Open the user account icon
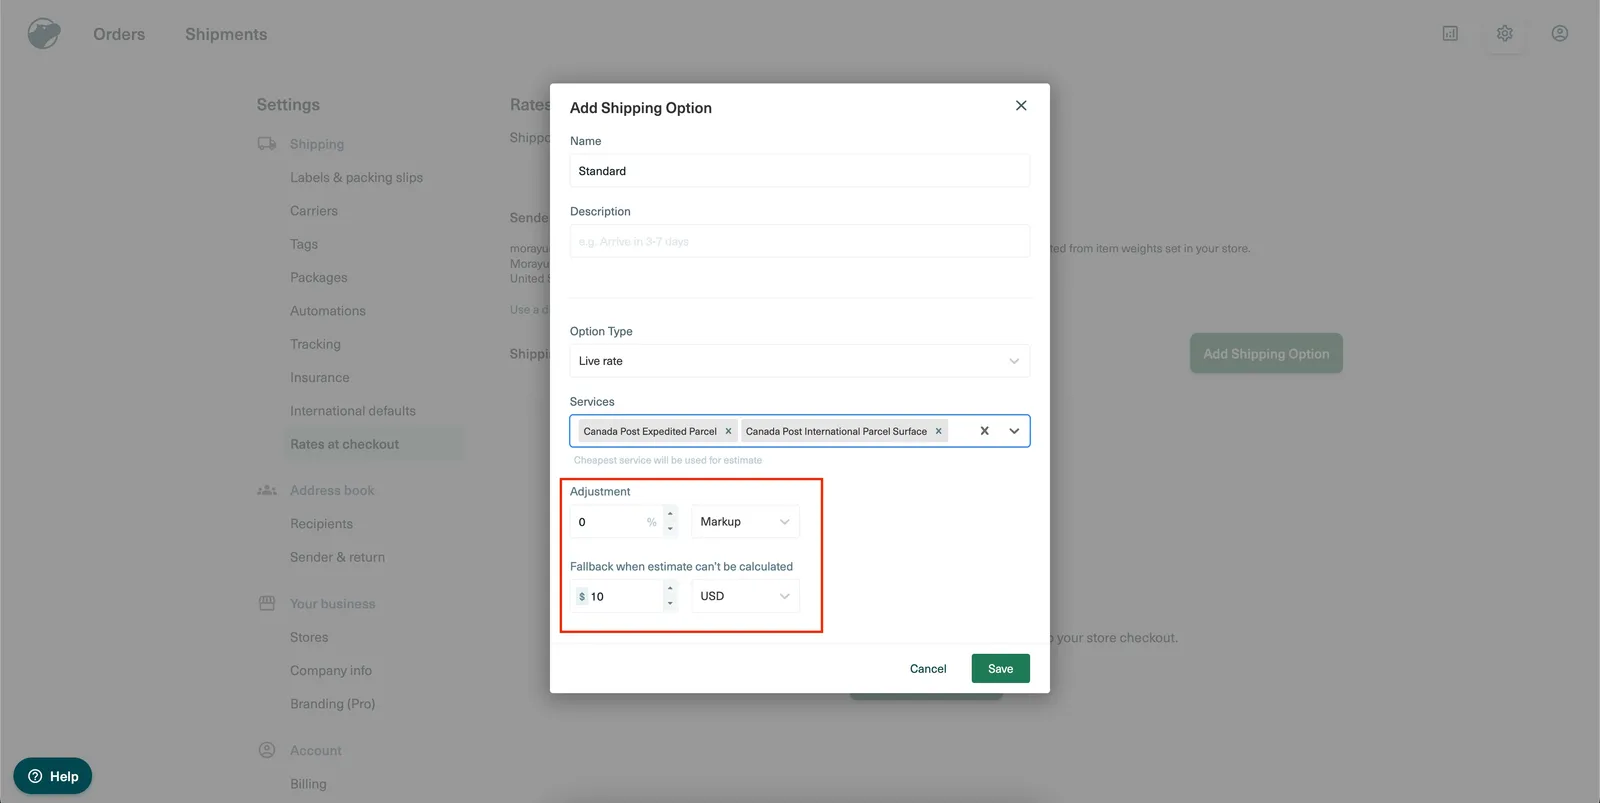The height and width of the screenshot is (803, 1600). tap(1559, 33)
